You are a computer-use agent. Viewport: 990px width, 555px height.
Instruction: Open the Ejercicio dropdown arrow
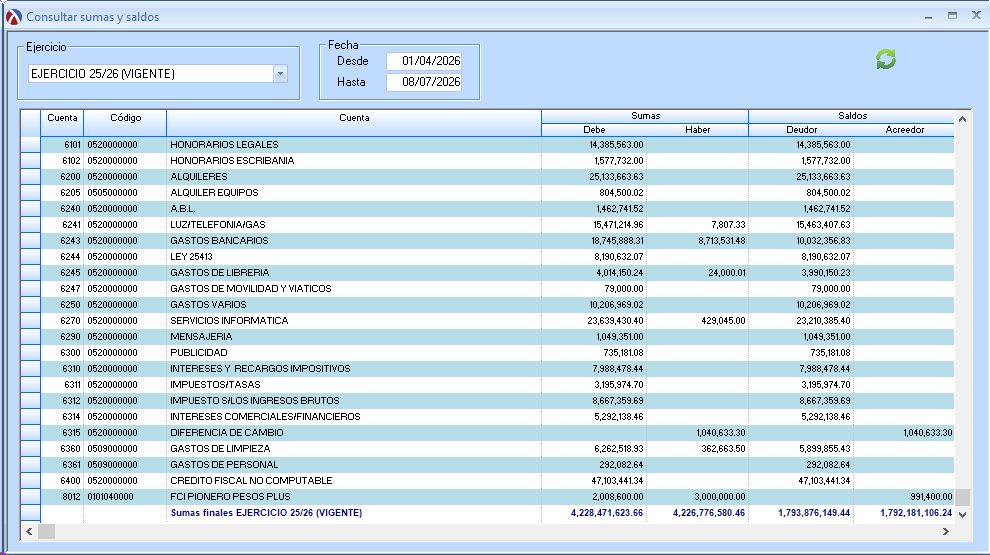[x=280, y=74]
